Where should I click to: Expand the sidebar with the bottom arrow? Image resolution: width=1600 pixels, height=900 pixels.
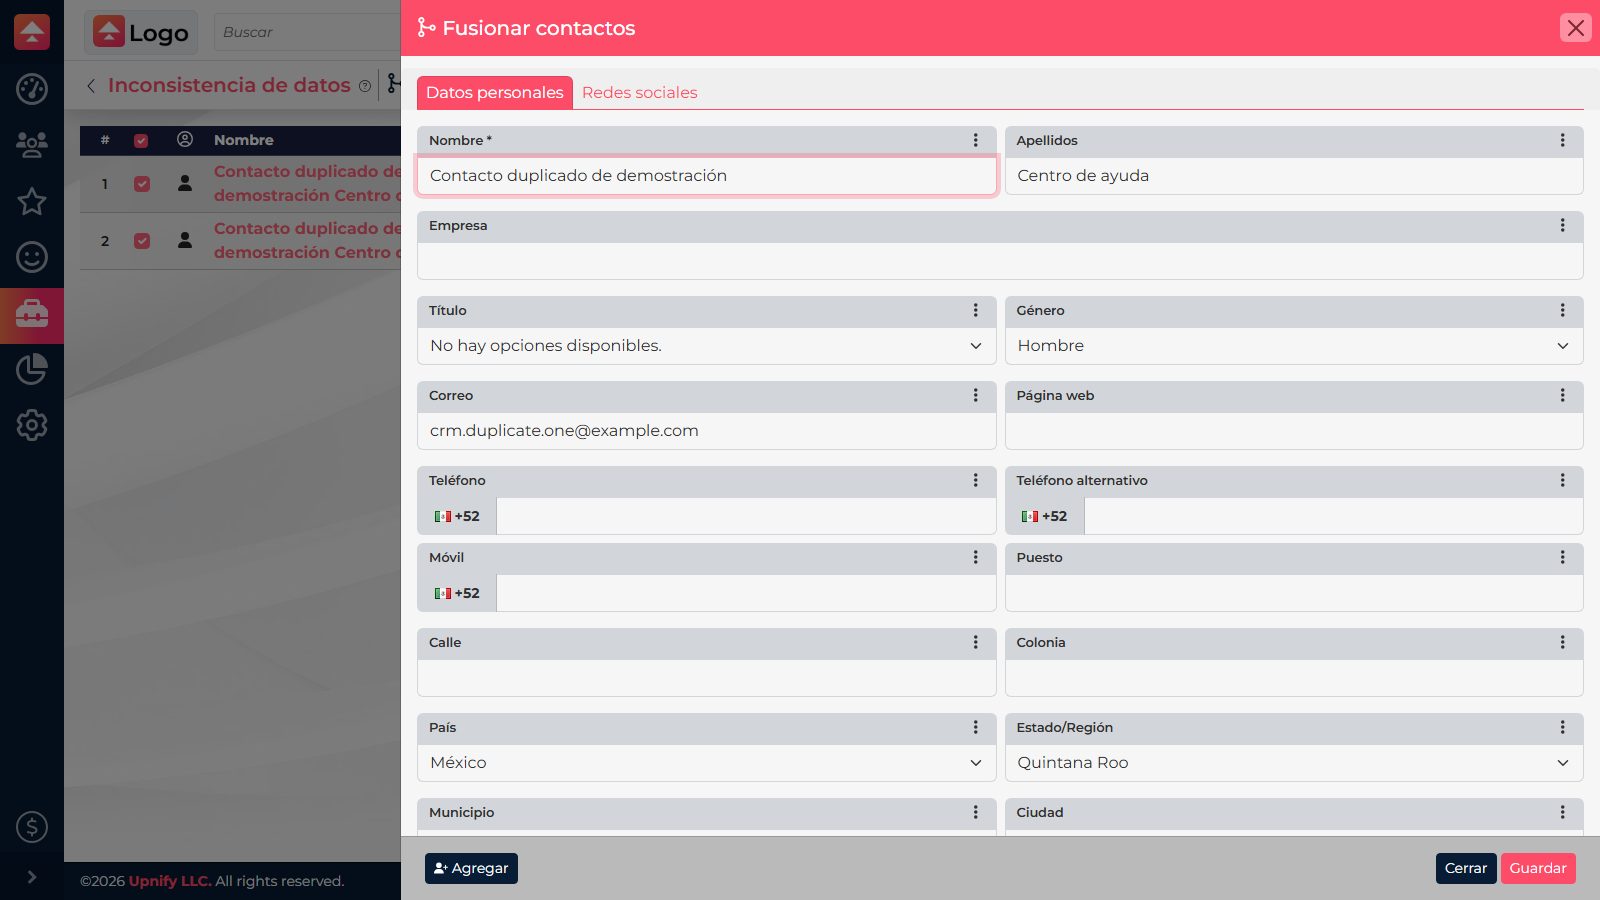point(32,877)
